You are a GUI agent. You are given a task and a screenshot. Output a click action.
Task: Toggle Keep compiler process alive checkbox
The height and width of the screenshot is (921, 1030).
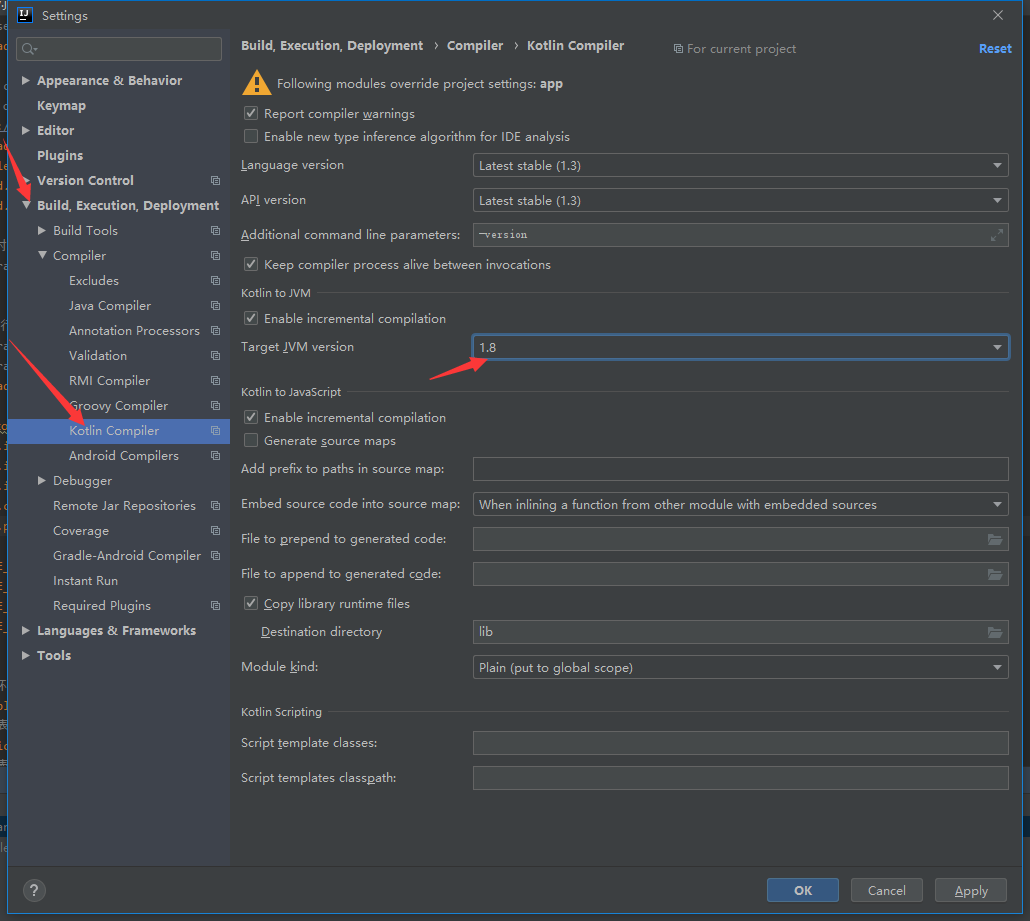251,264
